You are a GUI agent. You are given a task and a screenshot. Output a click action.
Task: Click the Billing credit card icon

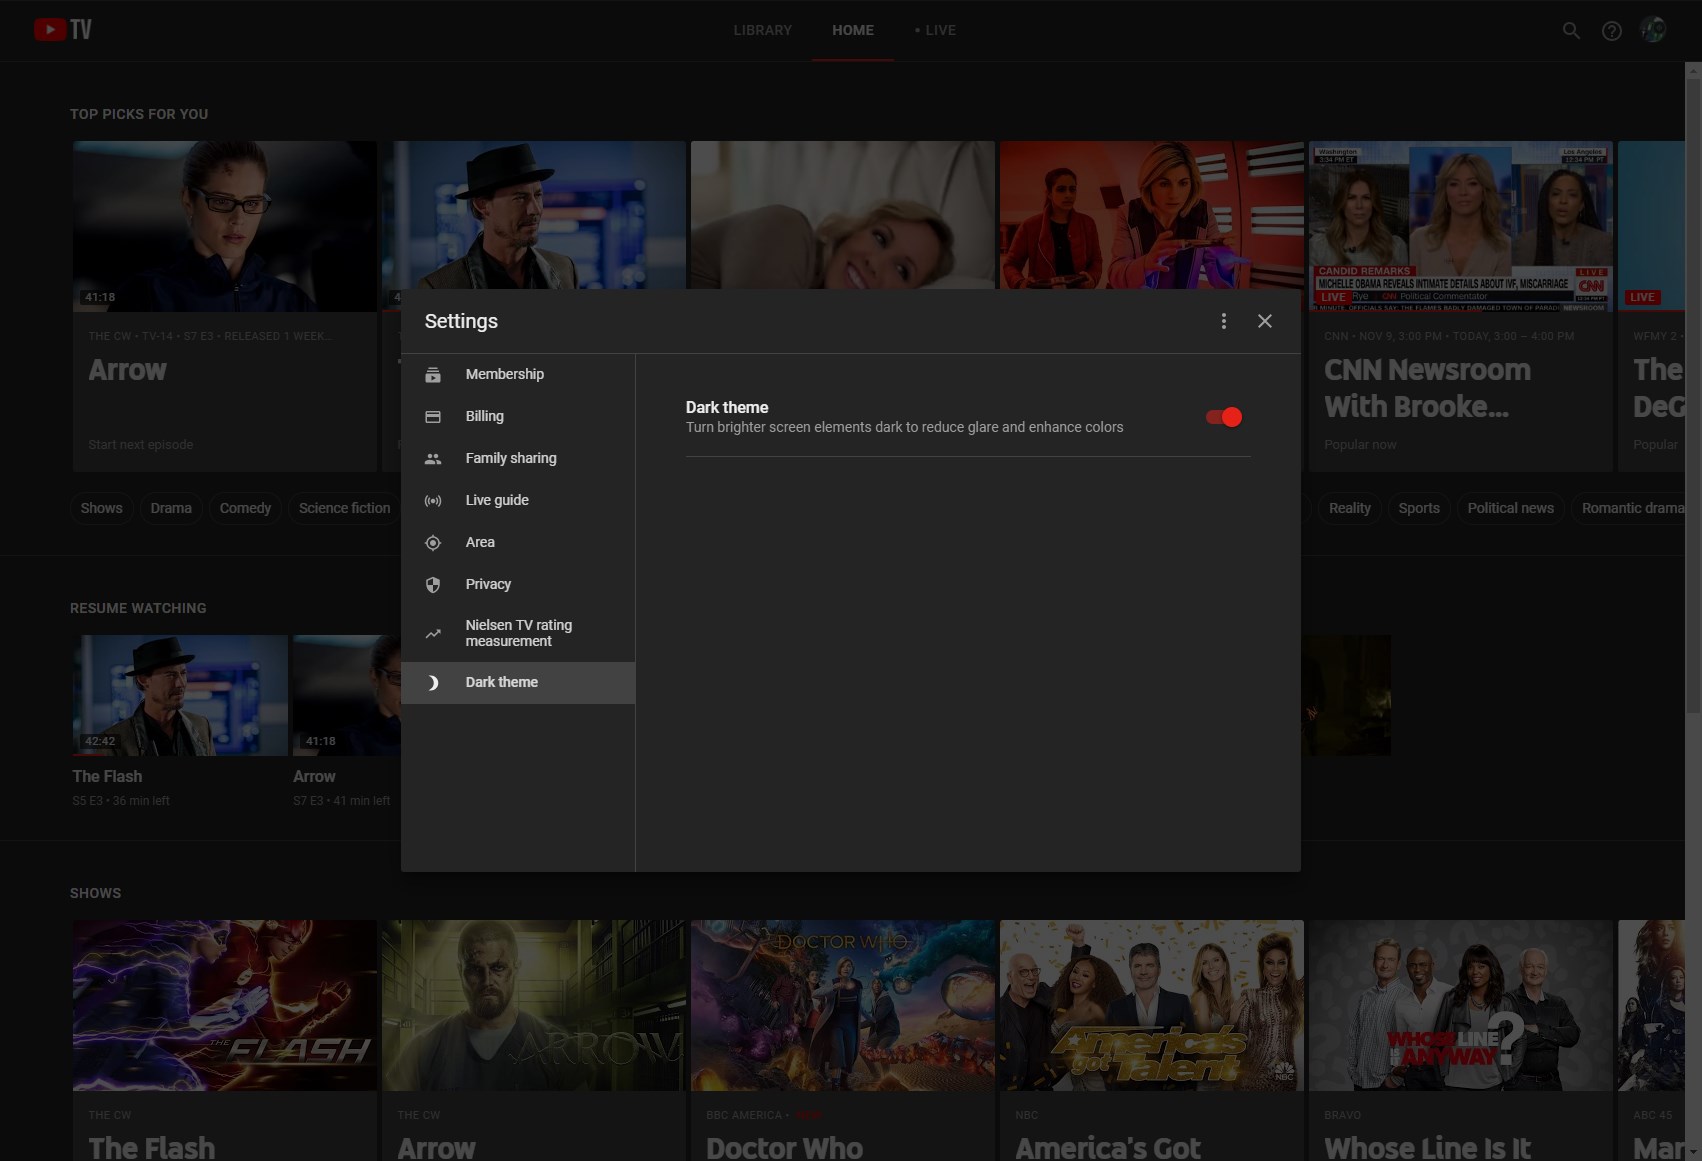pos(433,417)
